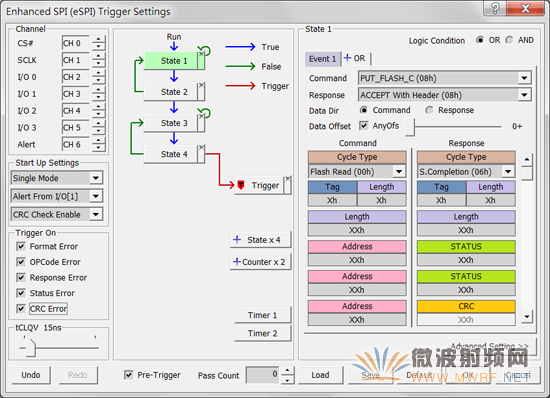
Task: Remove State 2 using its X icon
Action: pyautogui.click(x=201, y=85)
